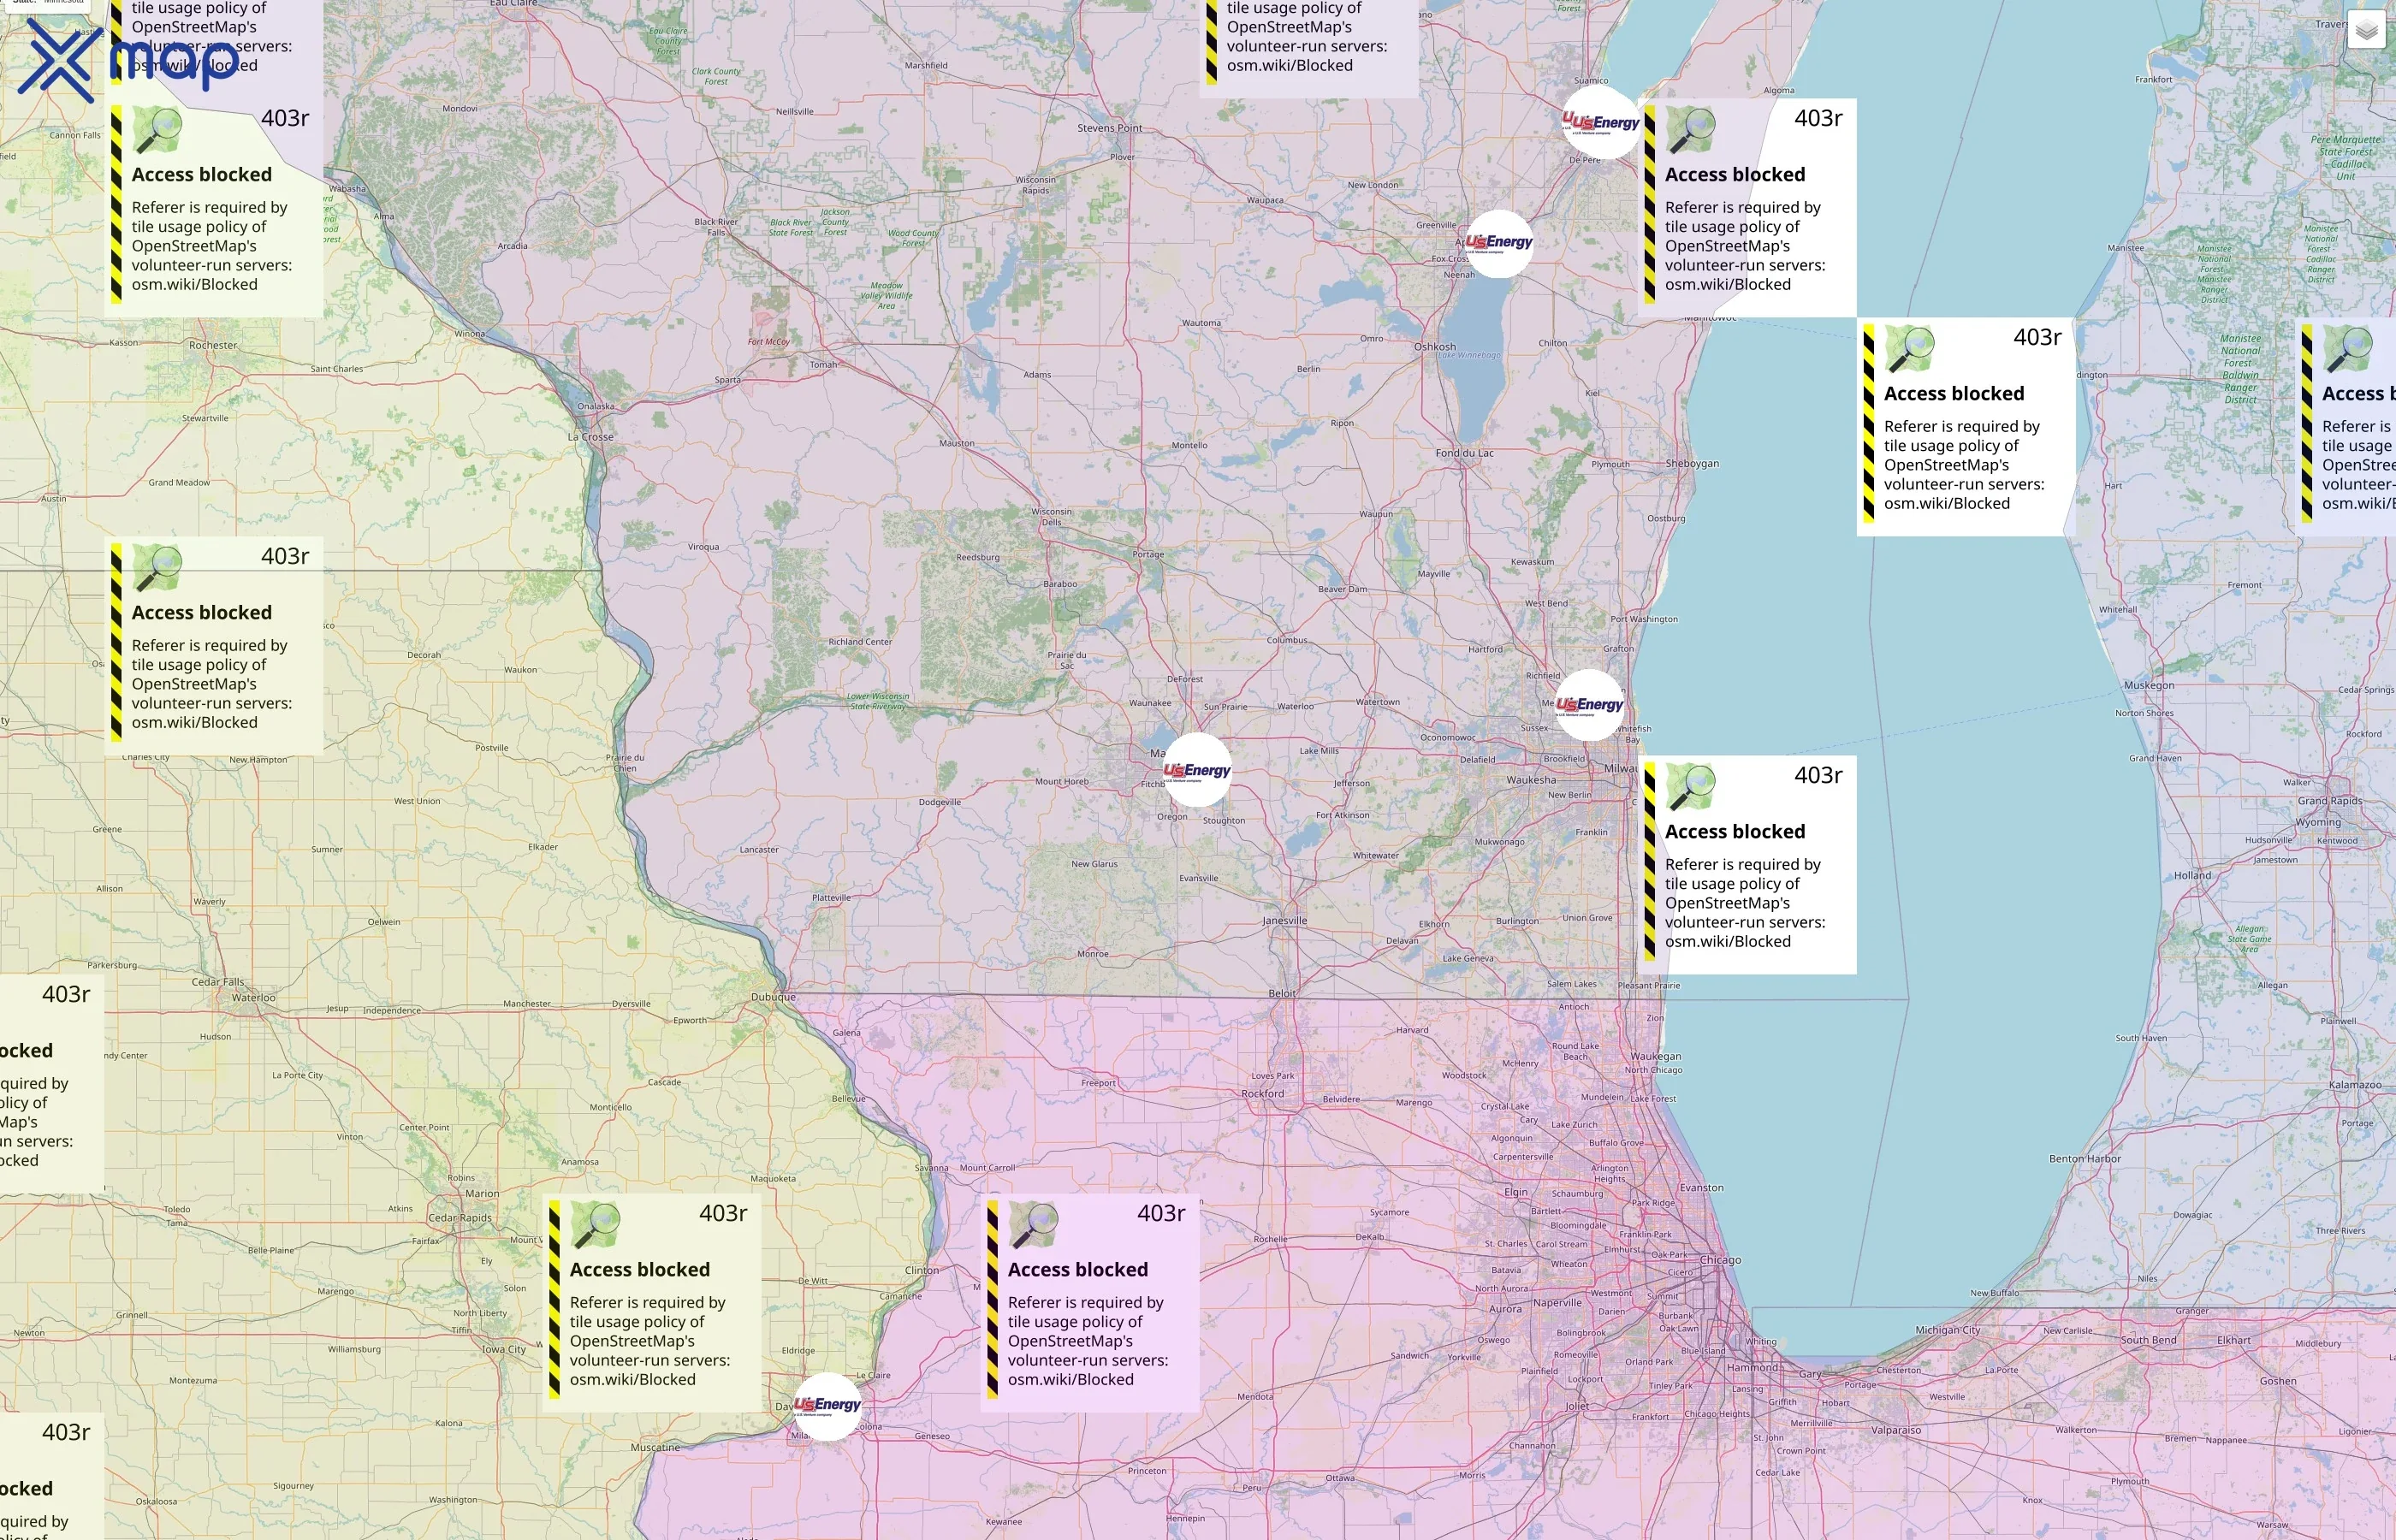This screenshot has height=1540, width=2396.
Task: Select the US Energy marker north of Milwaukee
Action: click(1590, 705)
